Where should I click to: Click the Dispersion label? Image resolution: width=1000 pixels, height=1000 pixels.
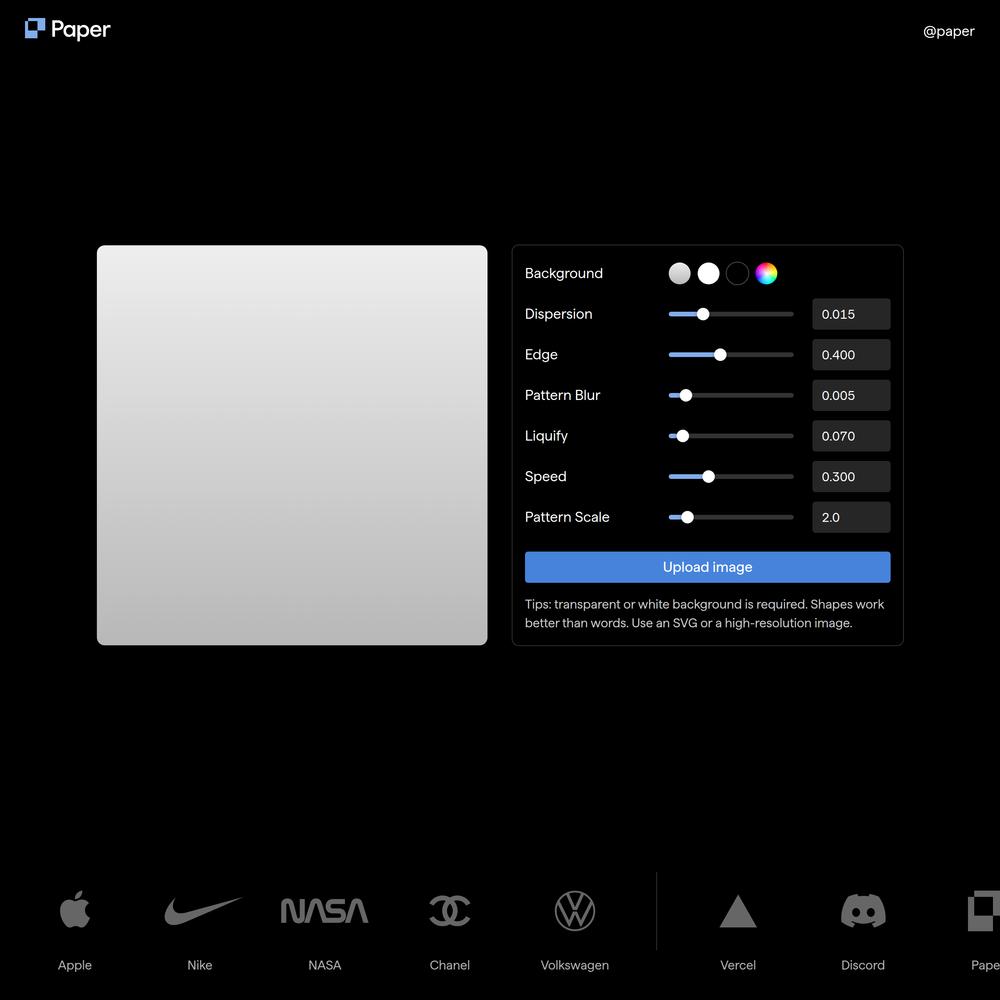[559, 314]
